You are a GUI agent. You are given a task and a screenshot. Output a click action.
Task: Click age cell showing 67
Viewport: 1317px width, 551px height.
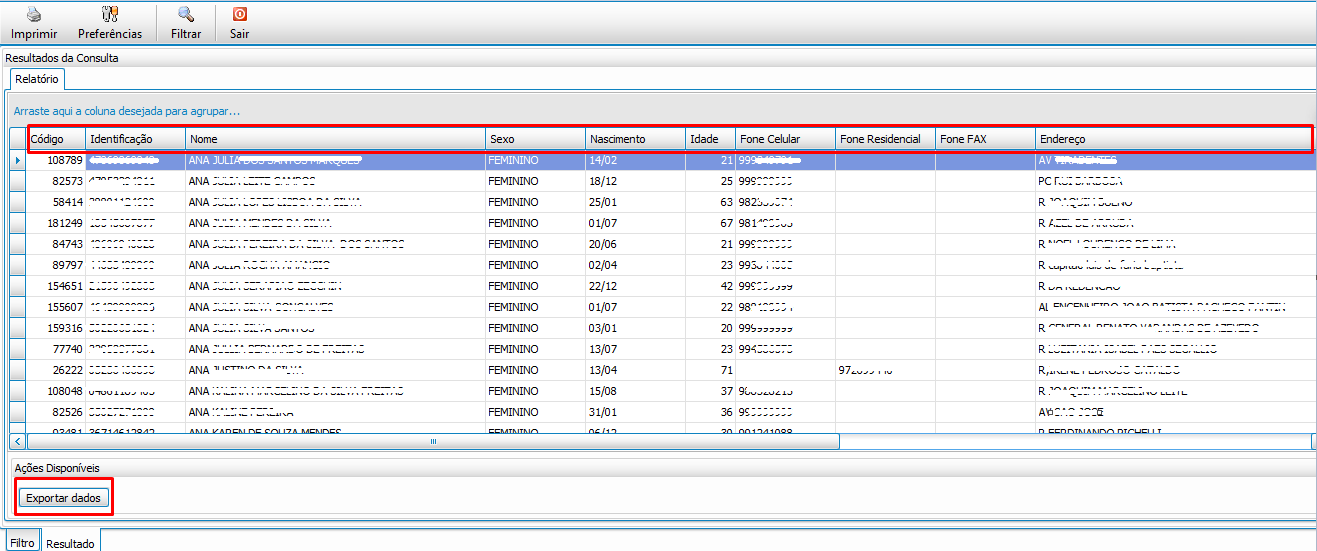710,223
